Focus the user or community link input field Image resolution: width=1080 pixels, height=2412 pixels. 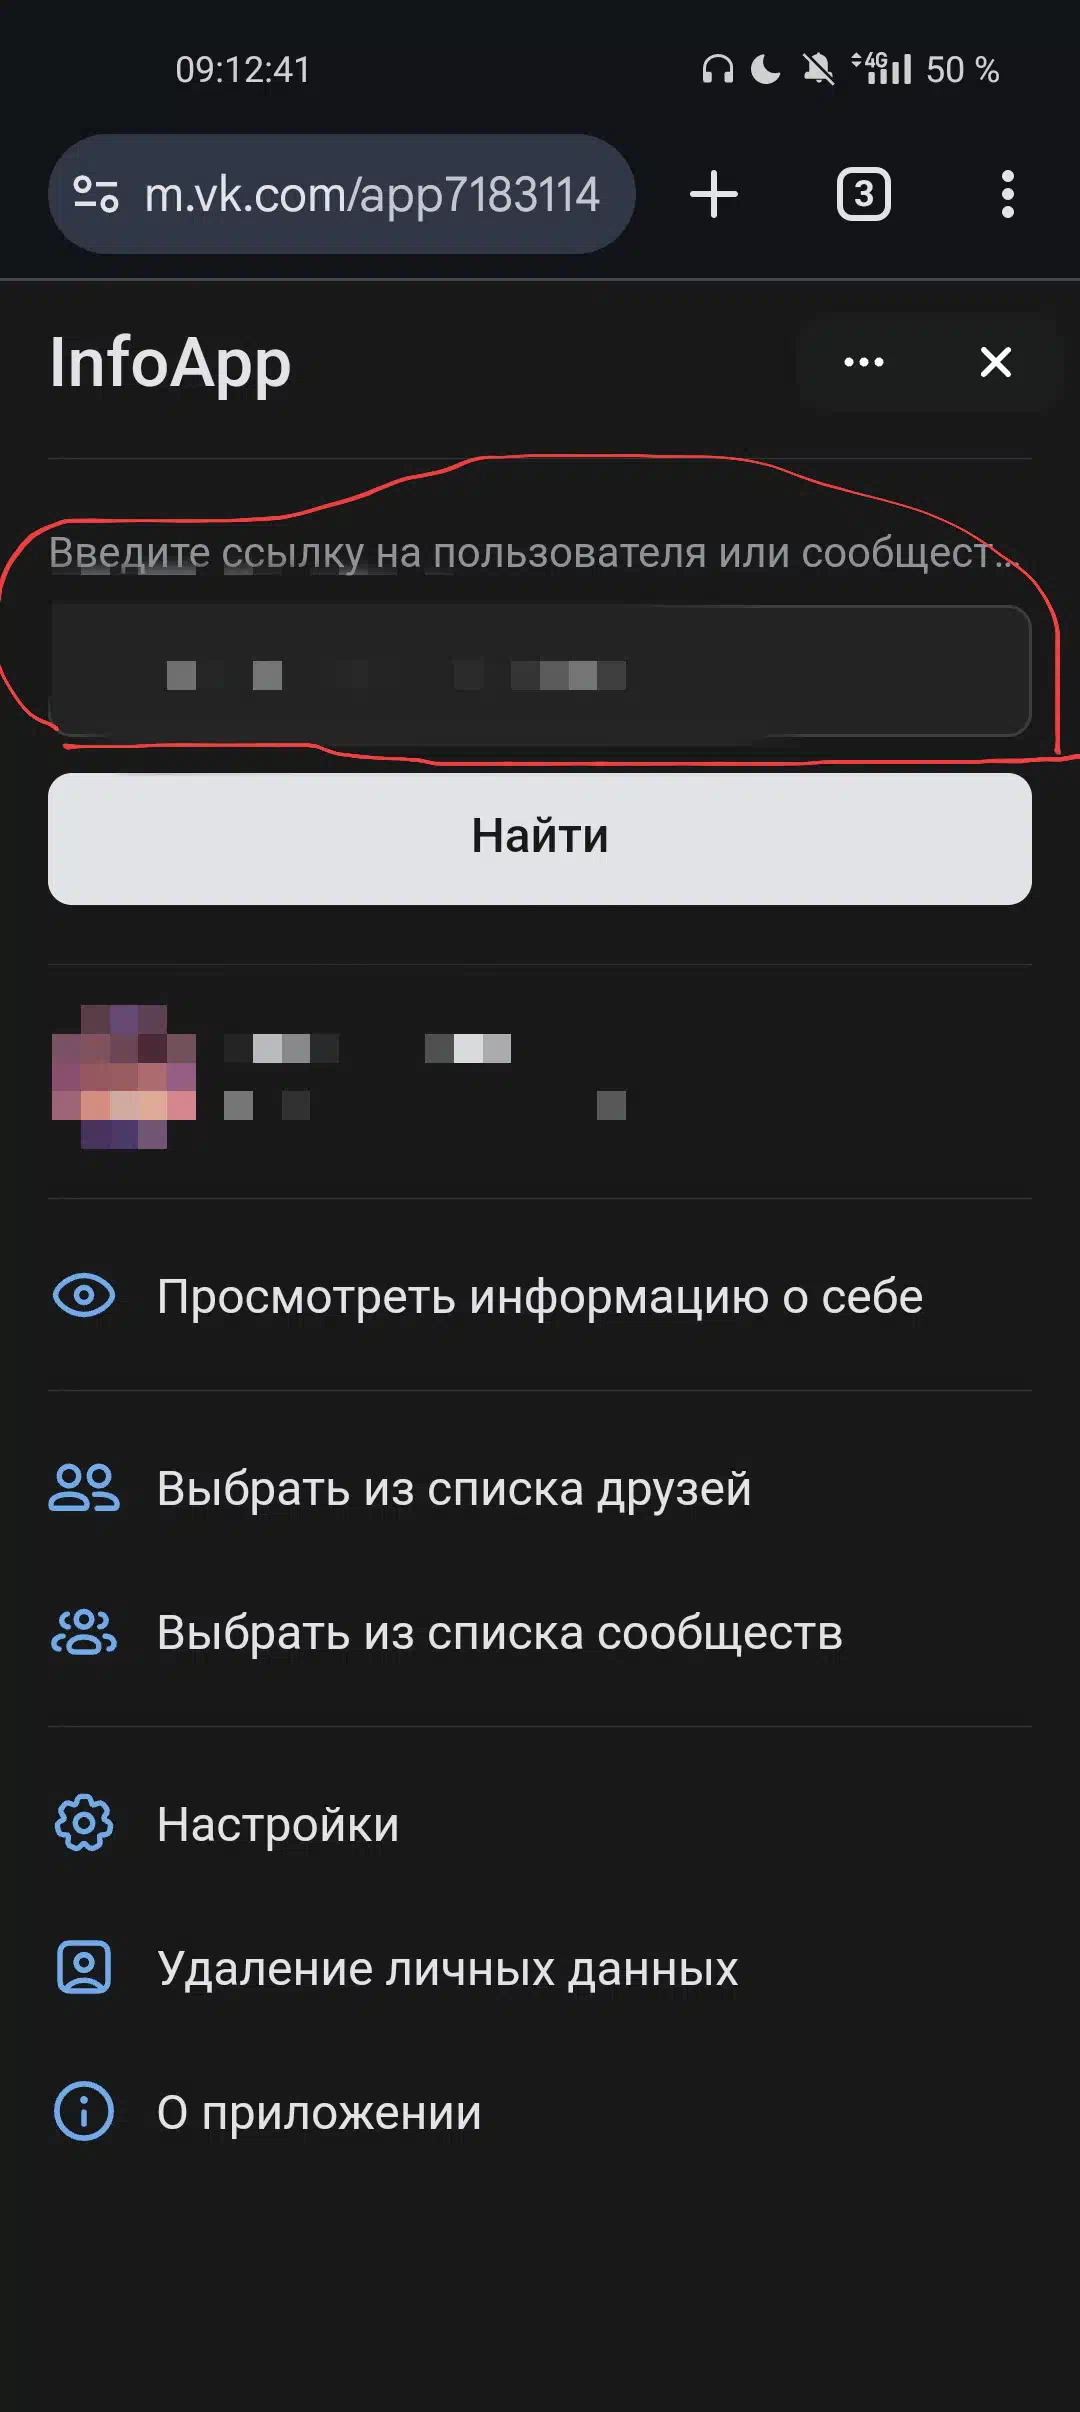point(540,670)
